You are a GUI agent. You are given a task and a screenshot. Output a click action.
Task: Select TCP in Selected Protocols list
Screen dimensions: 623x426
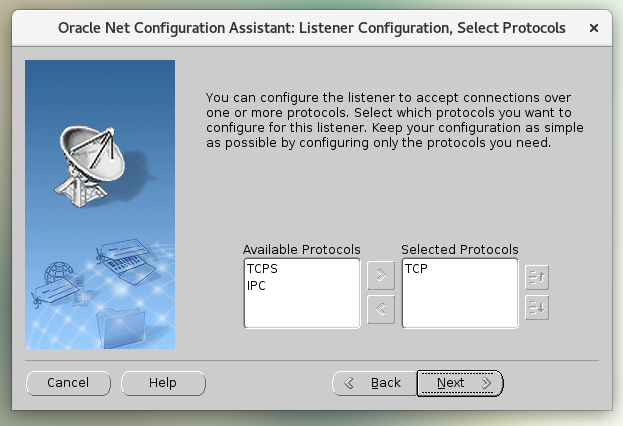pos(417,269)
